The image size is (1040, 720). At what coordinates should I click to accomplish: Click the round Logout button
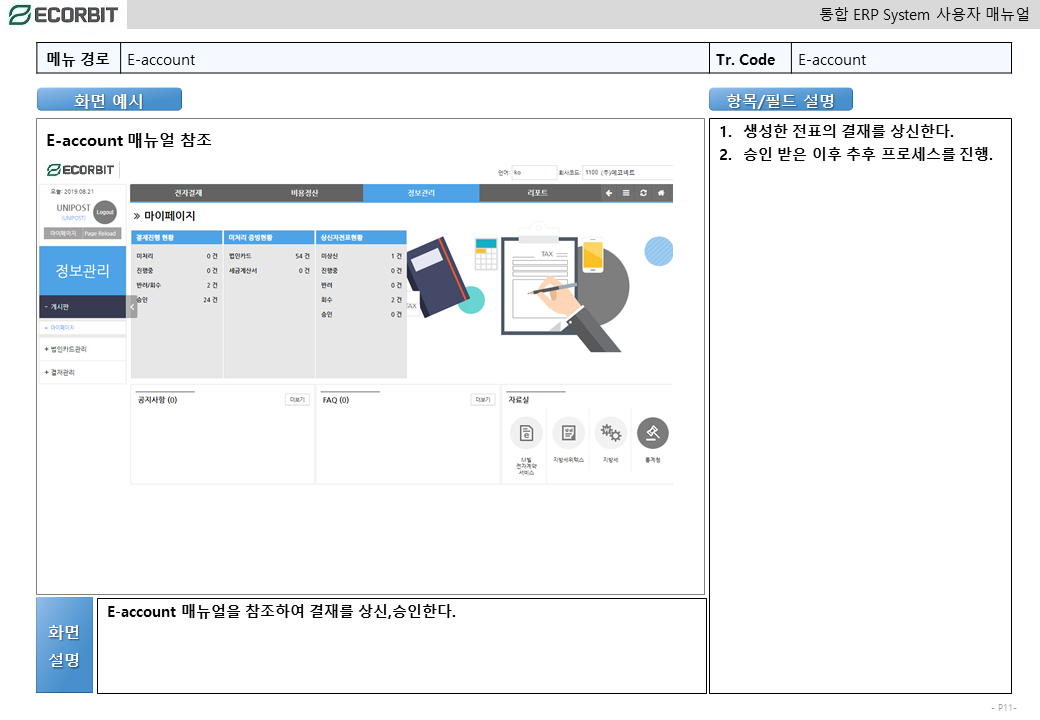click(x=105, y=212)
